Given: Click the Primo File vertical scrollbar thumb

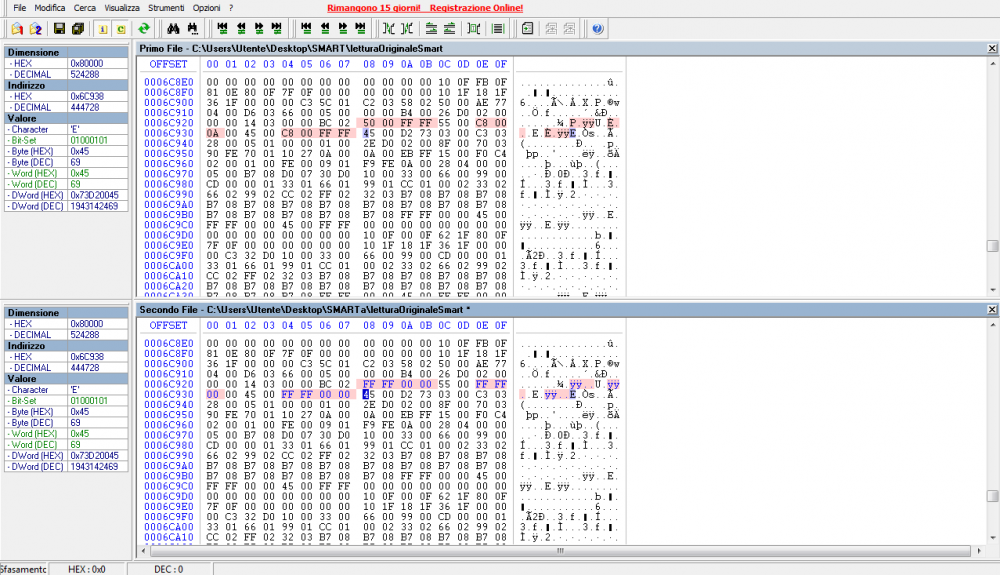Looking at the screenshot, I should pyautogui.click(x=992, y=246).
